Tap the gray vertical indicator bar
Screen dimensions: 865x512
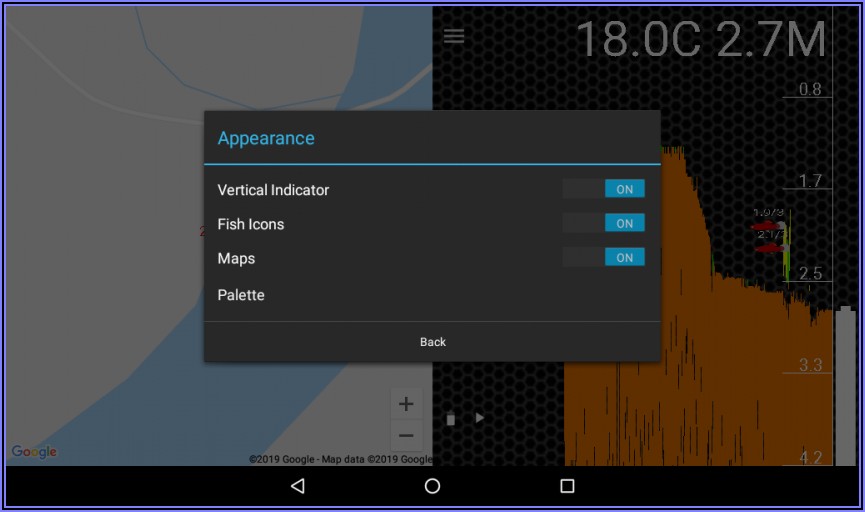point(845,385)
